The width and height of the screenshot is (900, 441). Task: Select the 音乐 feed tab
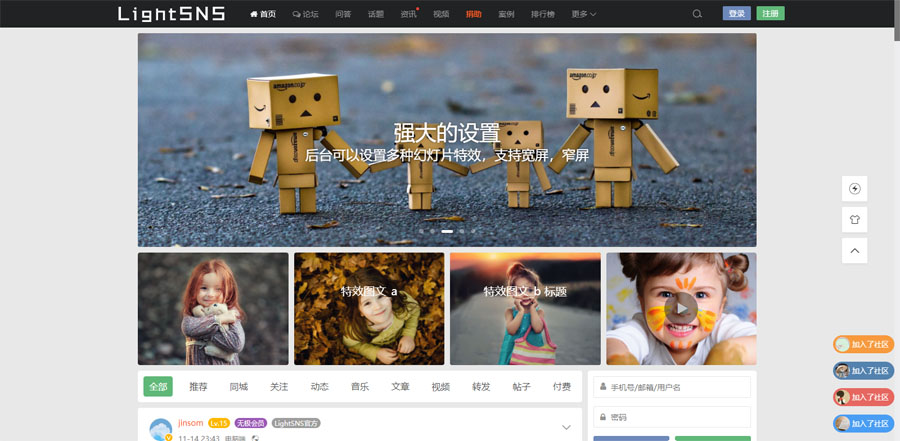click(360, 386)
